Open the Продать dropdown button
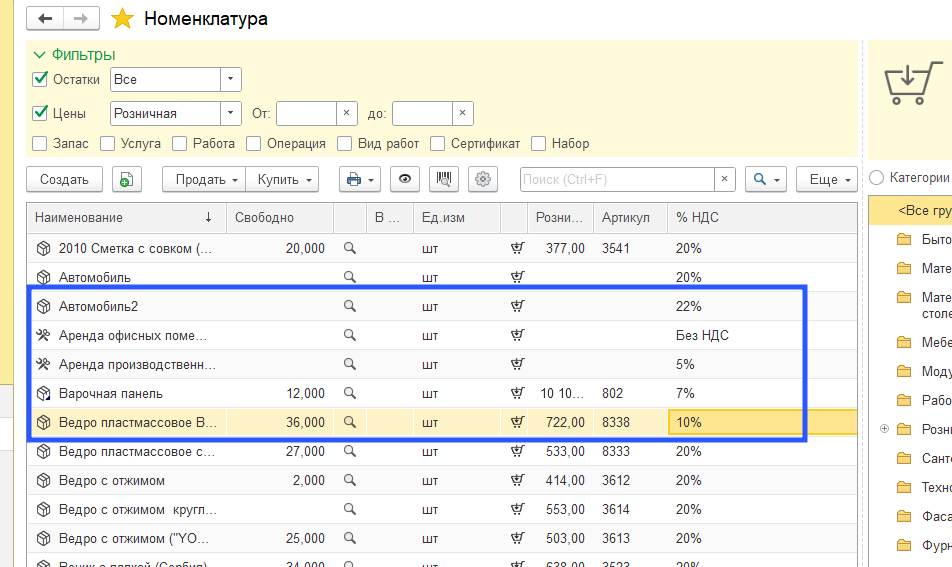 [204, 179]
